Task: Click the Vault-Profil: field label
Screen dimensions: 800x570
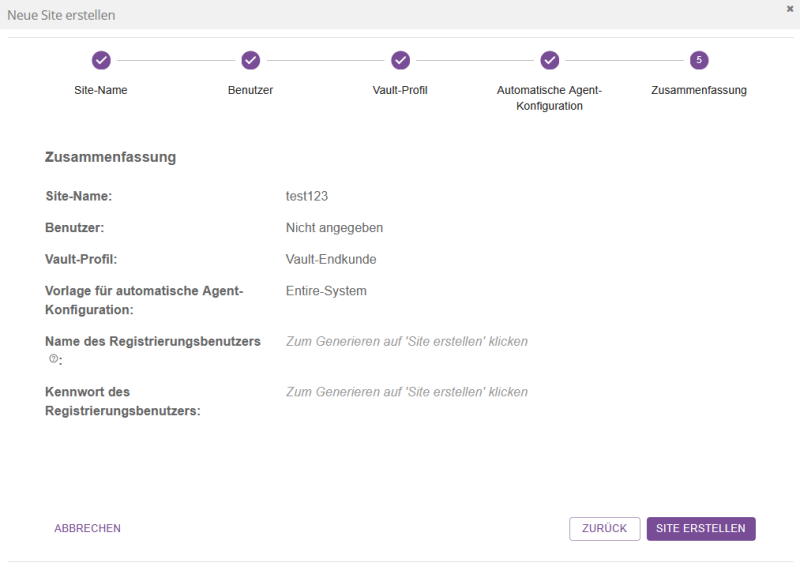Action: [x=81, y=259]
